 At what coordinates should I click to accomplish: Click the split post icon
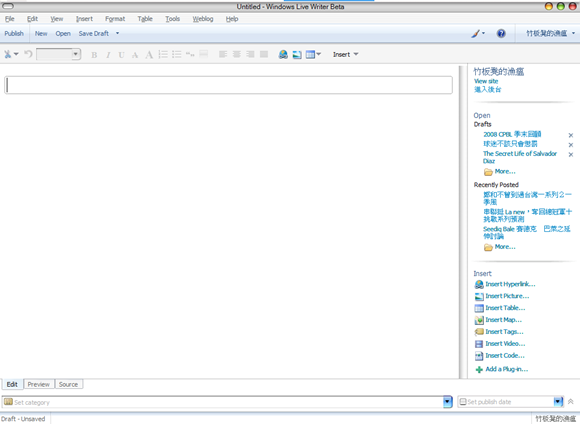point(203,54)
